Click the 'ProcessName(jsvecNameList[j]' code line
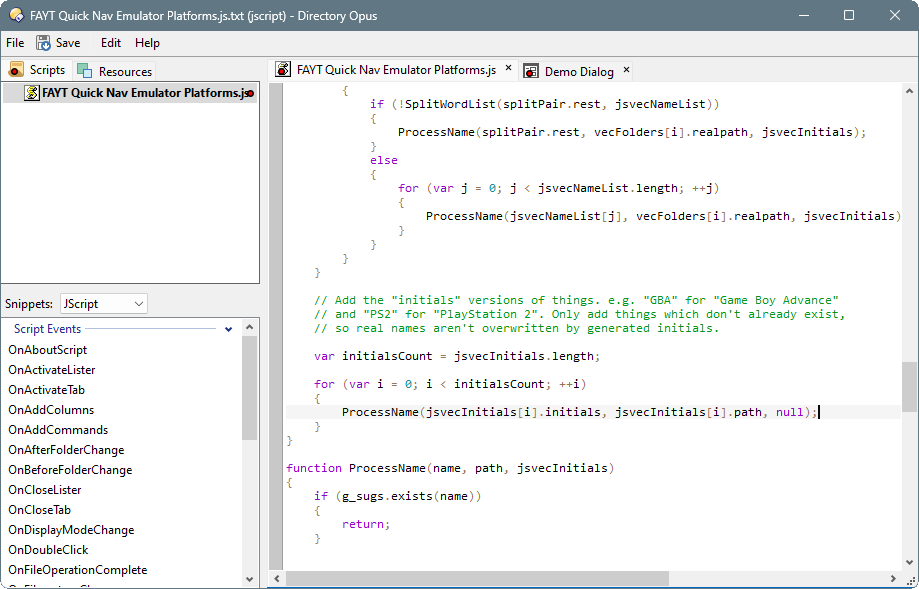Screen dimensions: 919x589 pyautogui.click(x=663, y=216)
